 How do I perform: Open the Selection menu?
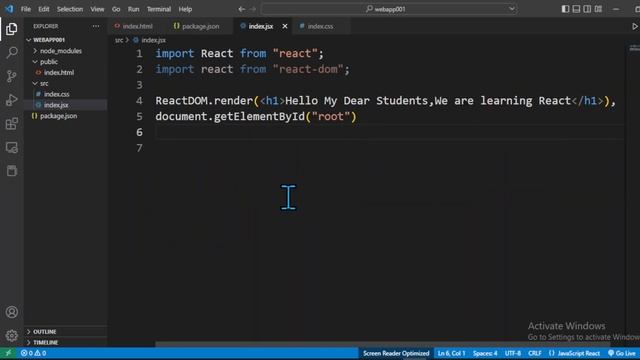pos(70,9)
